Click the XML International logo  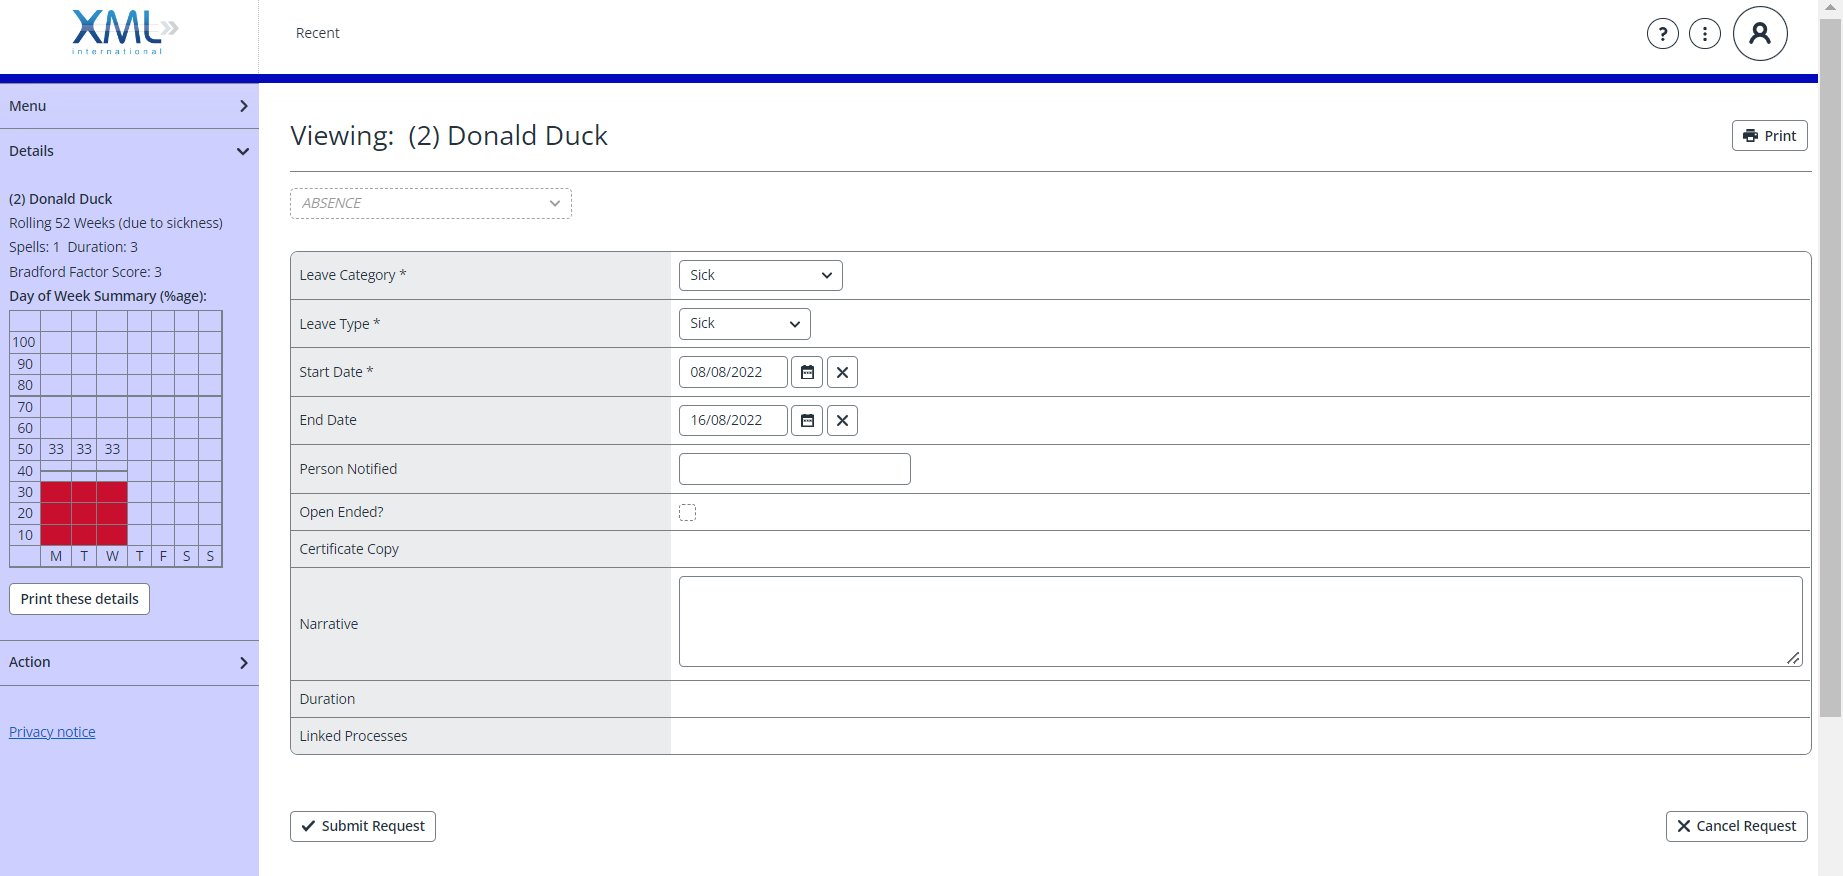(x=125, y=32)
